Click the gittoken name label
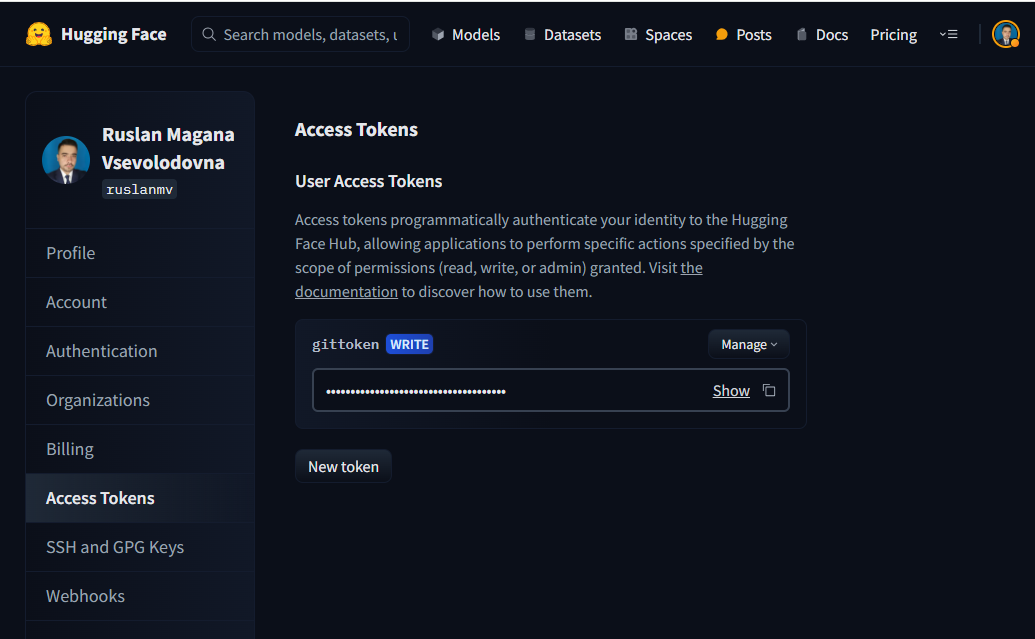This screenshot has height=639, width=1035. 345,344
